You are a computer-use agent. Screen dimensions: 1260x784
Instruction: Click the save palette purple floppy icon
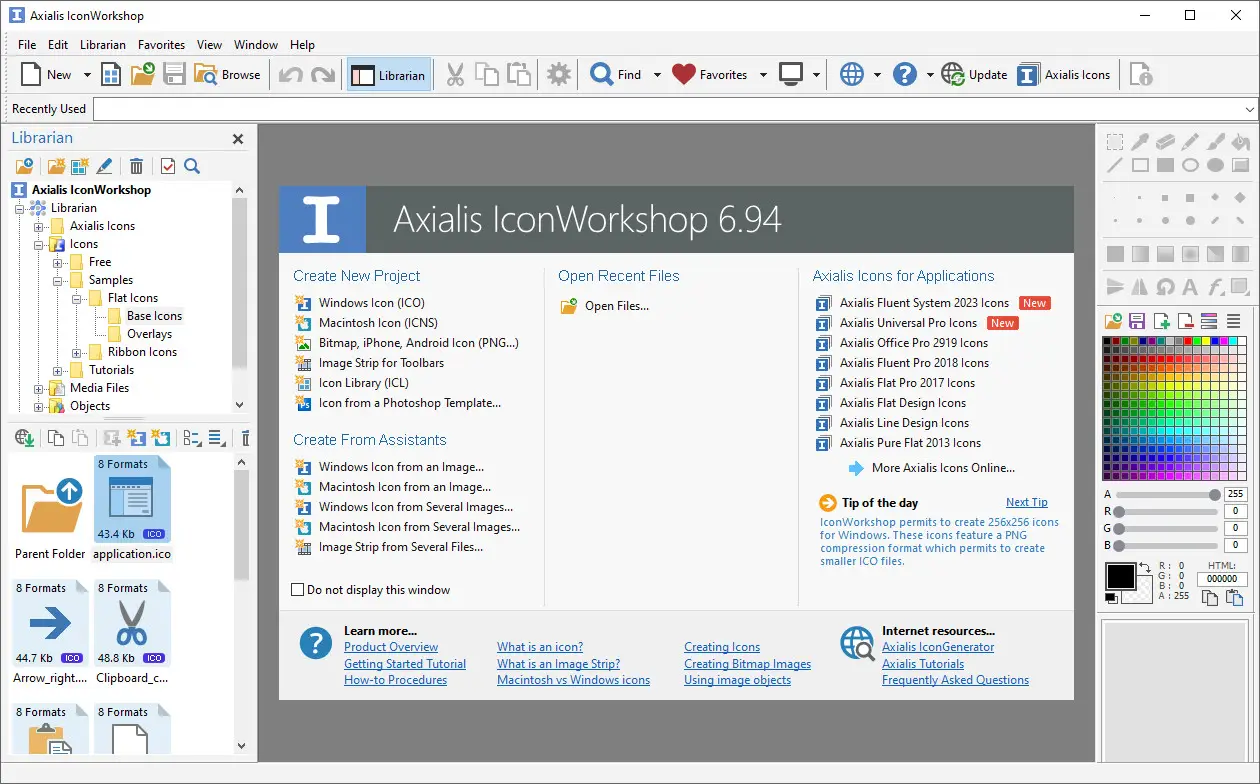tap(1137, 321)
